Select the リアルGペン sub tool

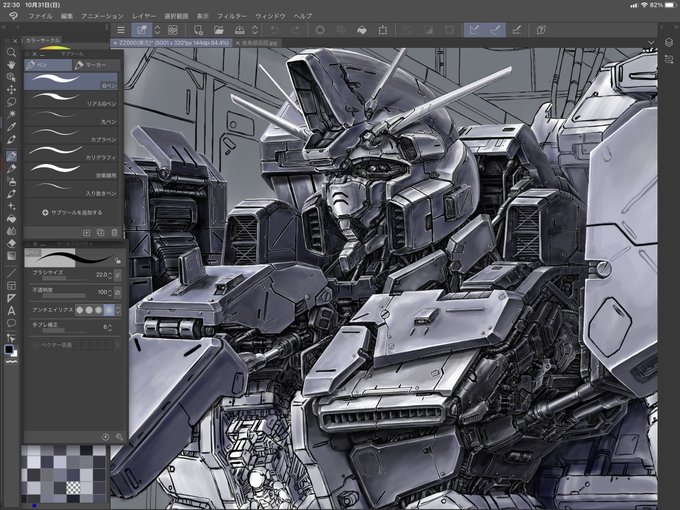(x=71, y=98)
